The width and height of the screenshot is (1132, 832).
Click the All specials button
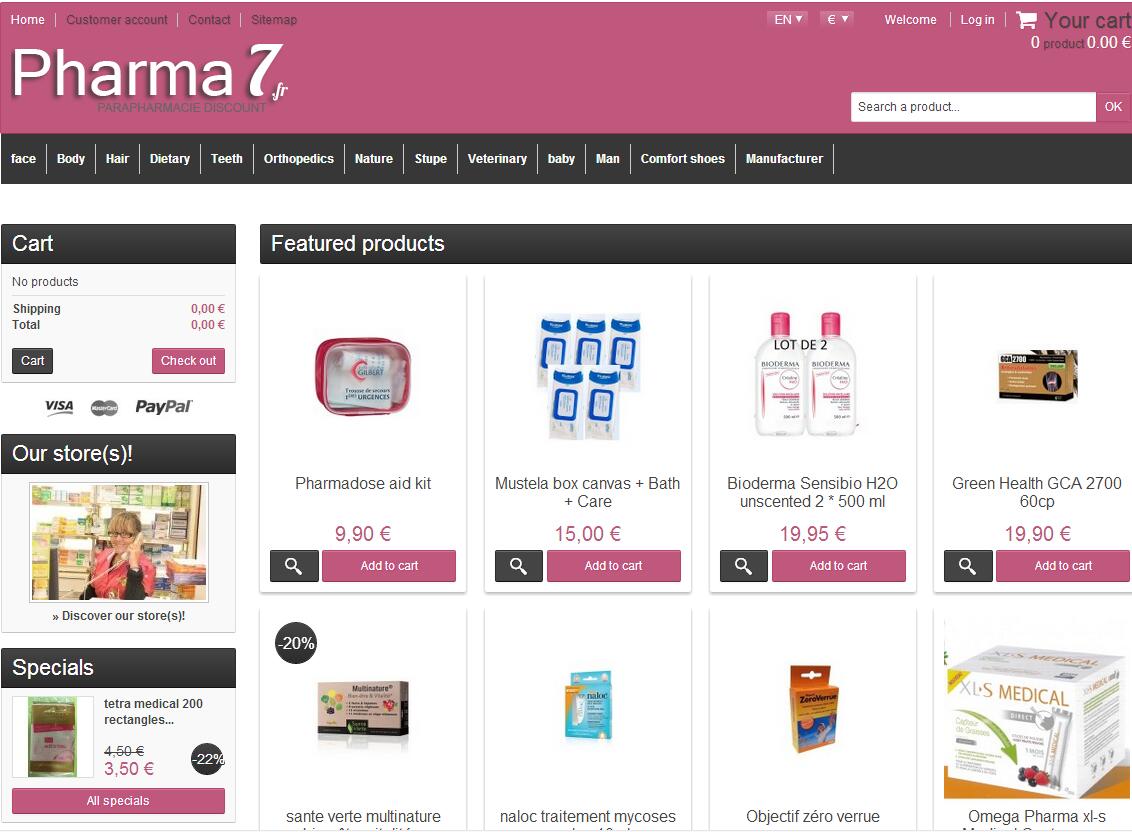point(118,800)
